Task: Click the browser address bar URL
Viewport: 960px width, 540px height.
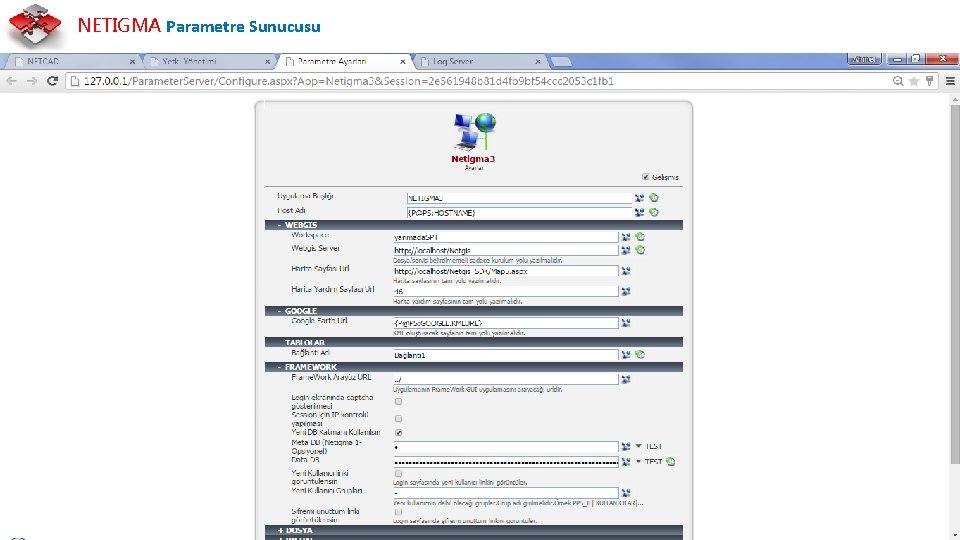Action: [349, 81]
